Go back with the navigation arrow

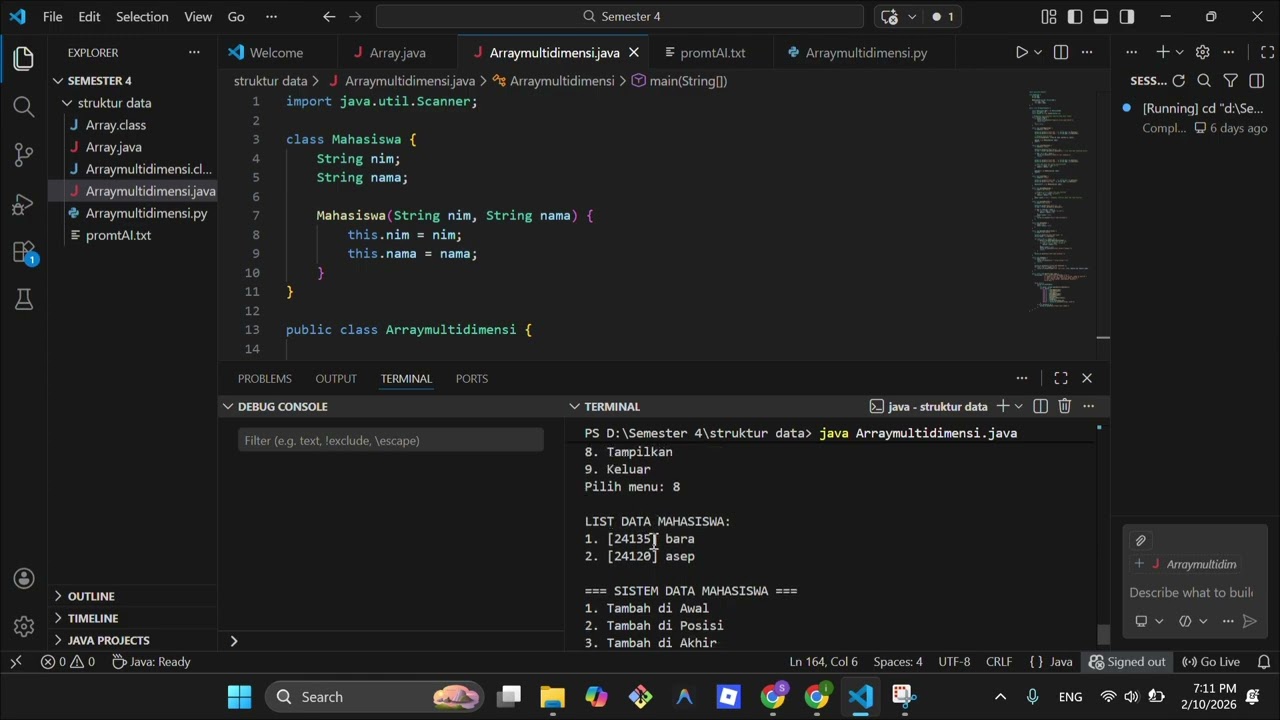[x=329, y=16]
